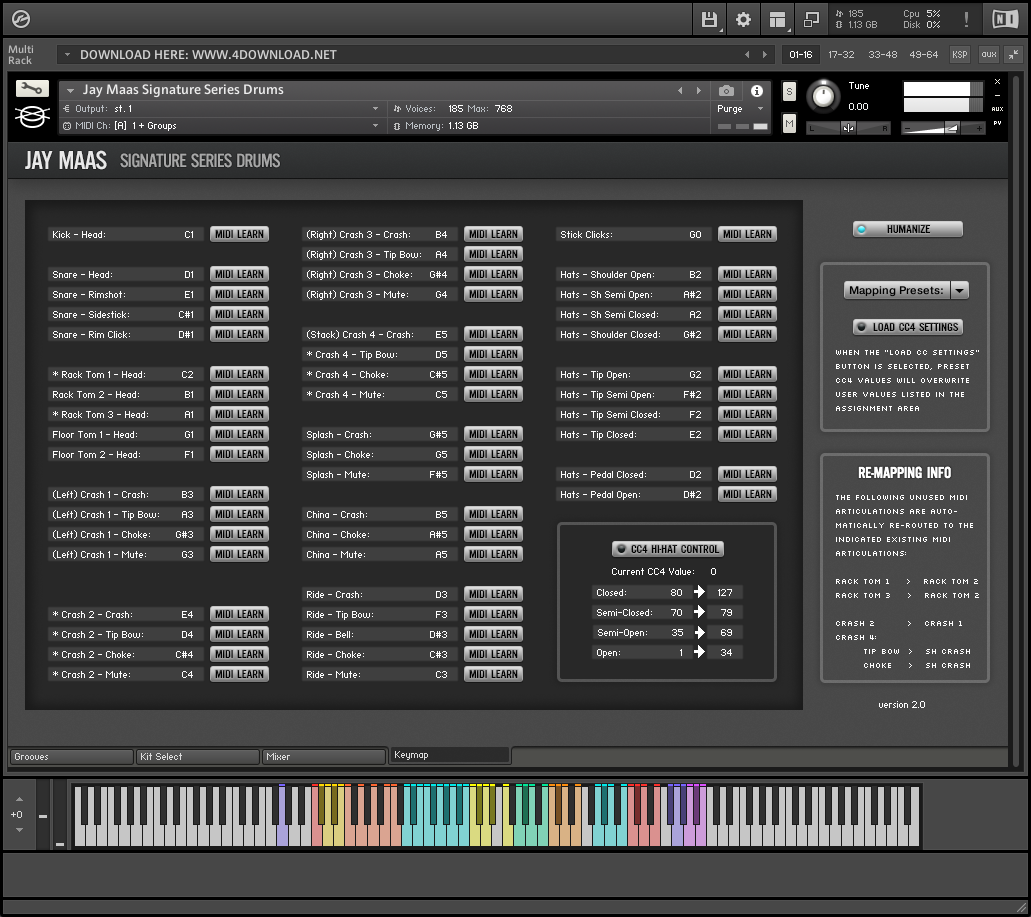1031x917 pixels.
Task: Click MIDI LEARN for Kick - Head
Action: (x=239, y=234)
